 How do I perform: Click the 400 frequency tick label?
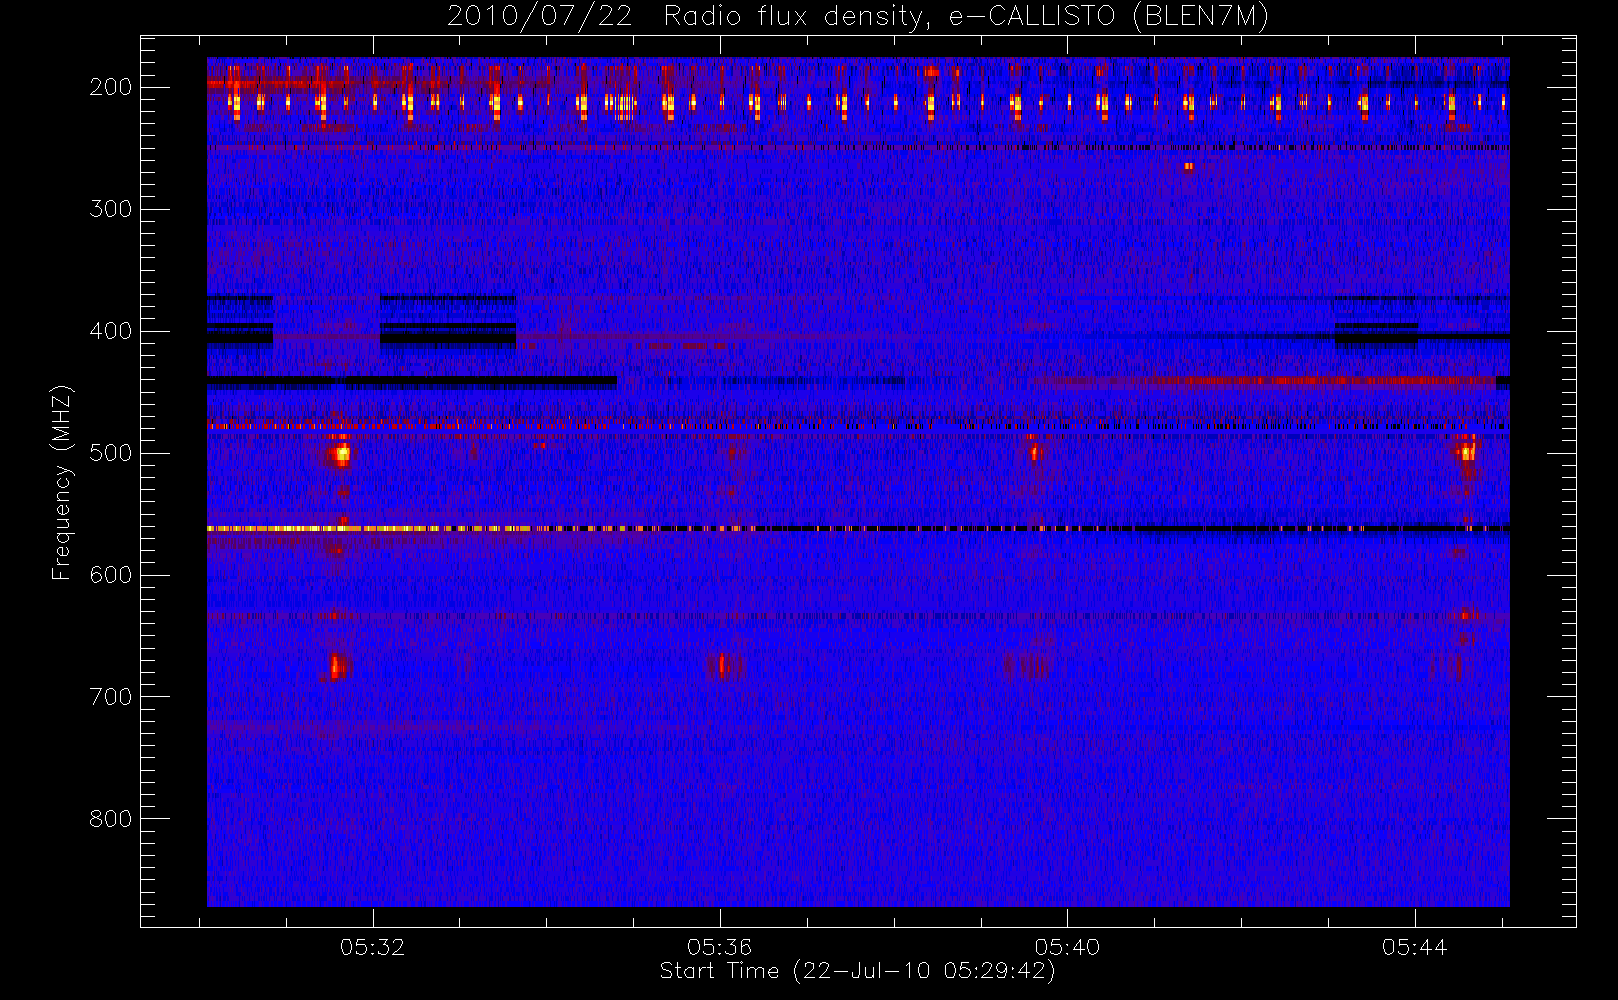point(110,331)
